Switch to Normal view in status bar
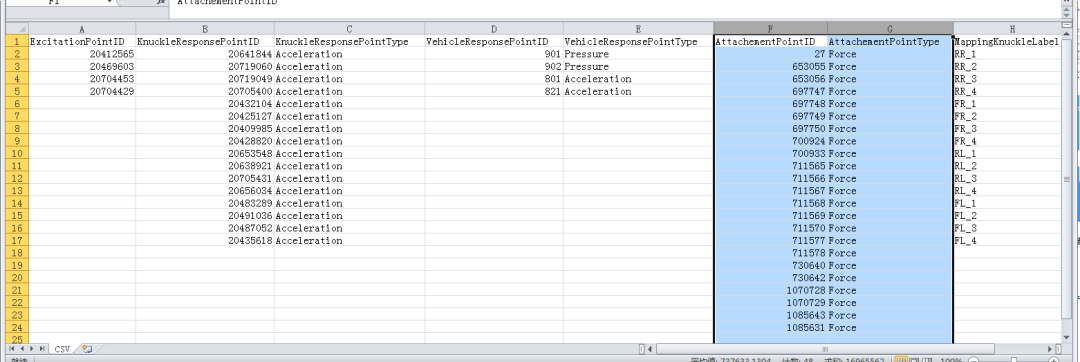1080x362 pixels. pyautogui.click(x=901, y=359)
